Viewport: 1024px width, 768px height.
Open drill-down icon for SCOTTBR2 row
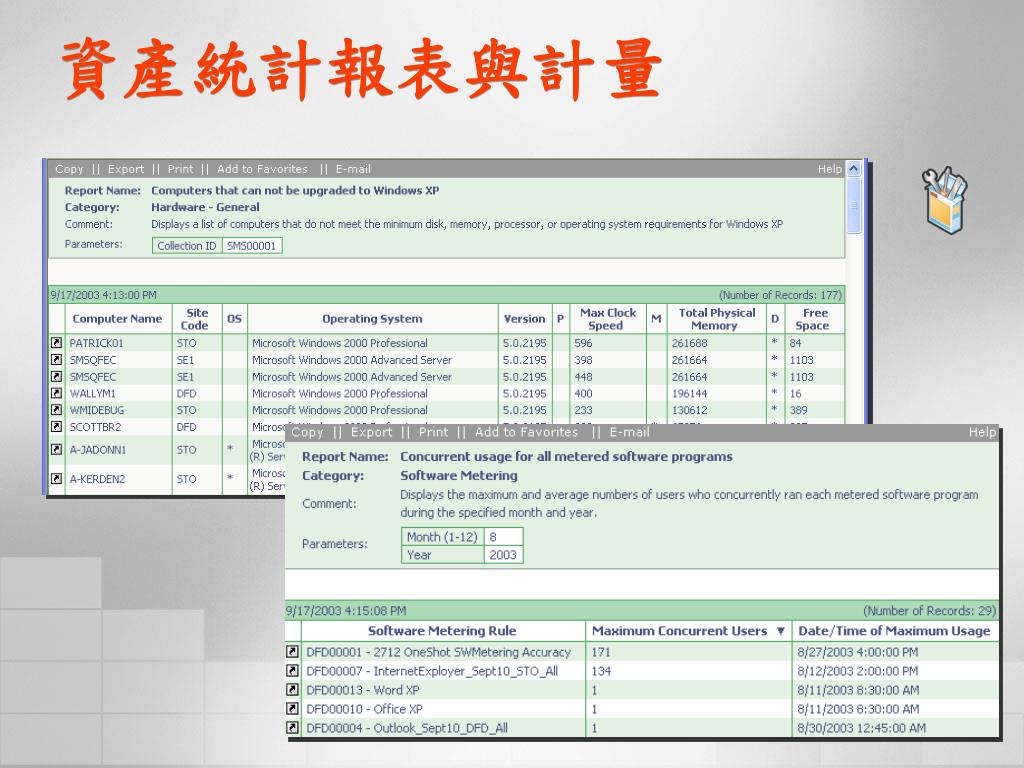coord(57,426)
